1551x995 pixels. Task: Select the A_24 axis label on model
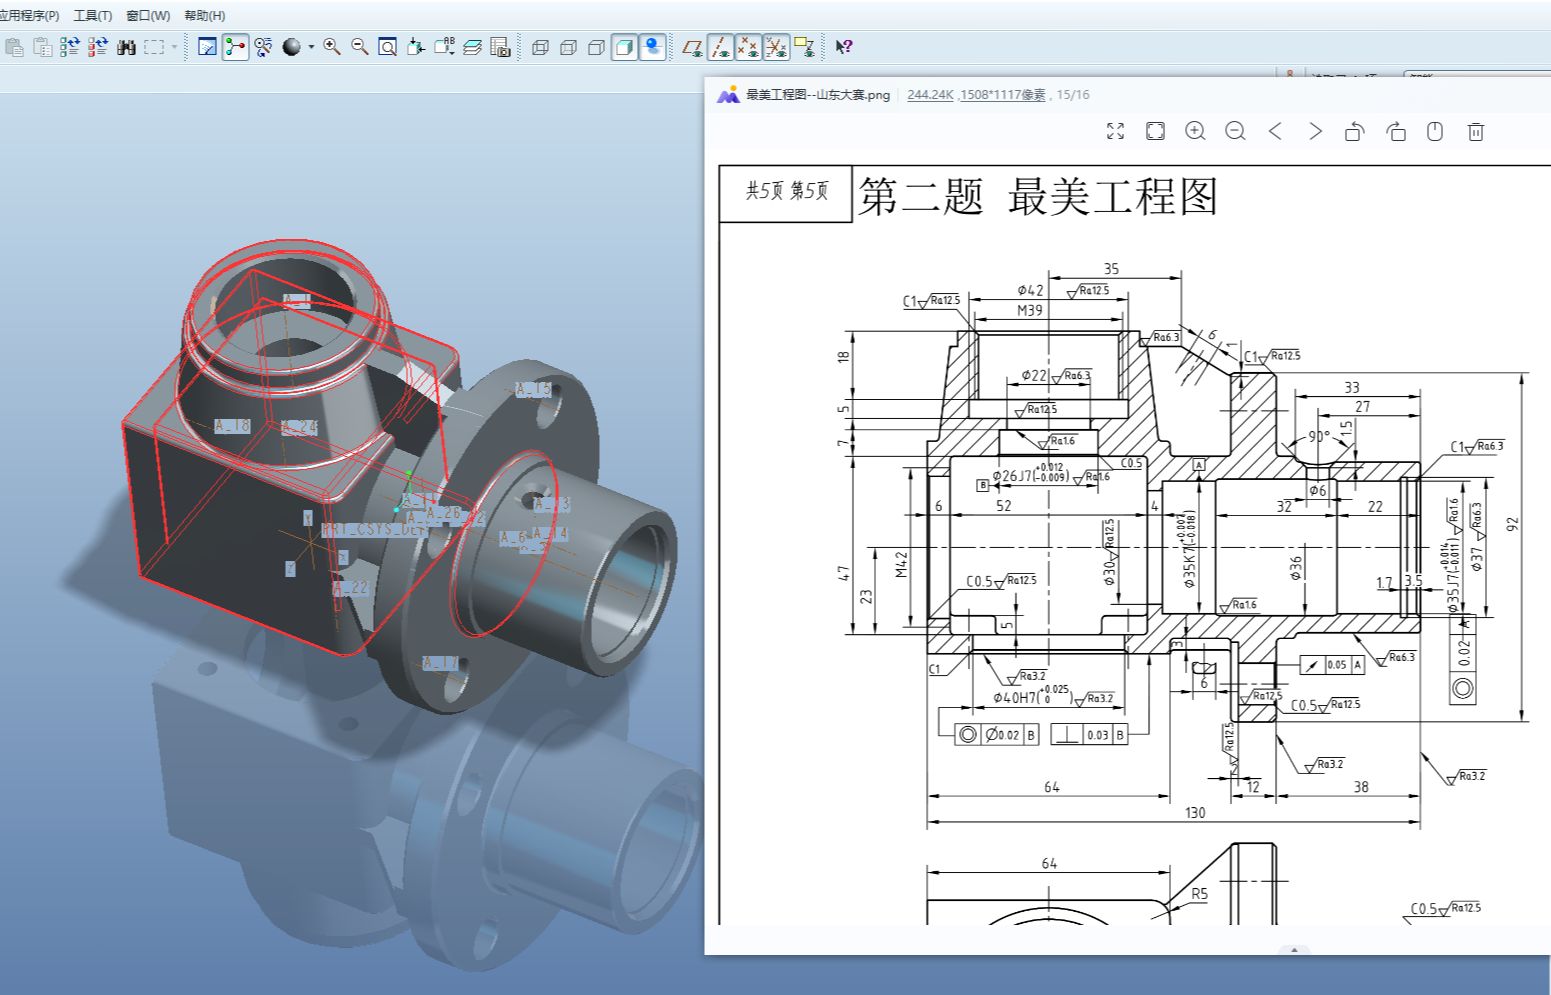coord(299,427)
